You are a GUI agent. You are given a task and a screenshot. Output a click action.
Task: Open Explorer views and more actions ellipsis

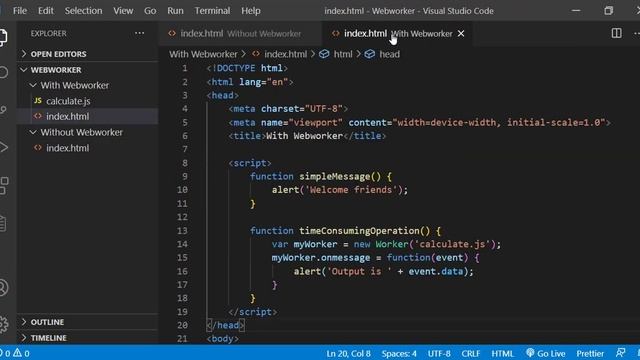coord(140,33)
